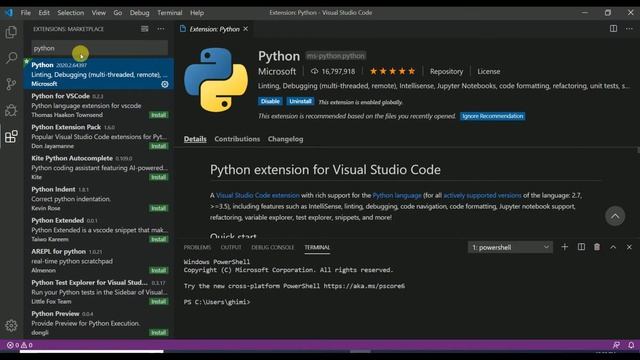640x360 pixels.
Task: Install Kite Python Autocomplete
Action: click(x=159, y=177)
